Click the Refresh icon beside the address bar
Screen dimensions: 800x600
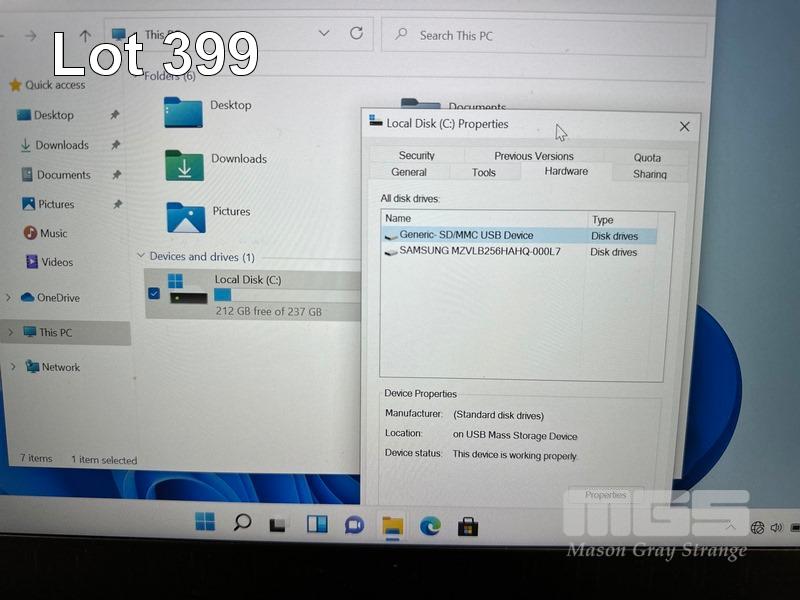click(356, 34)
